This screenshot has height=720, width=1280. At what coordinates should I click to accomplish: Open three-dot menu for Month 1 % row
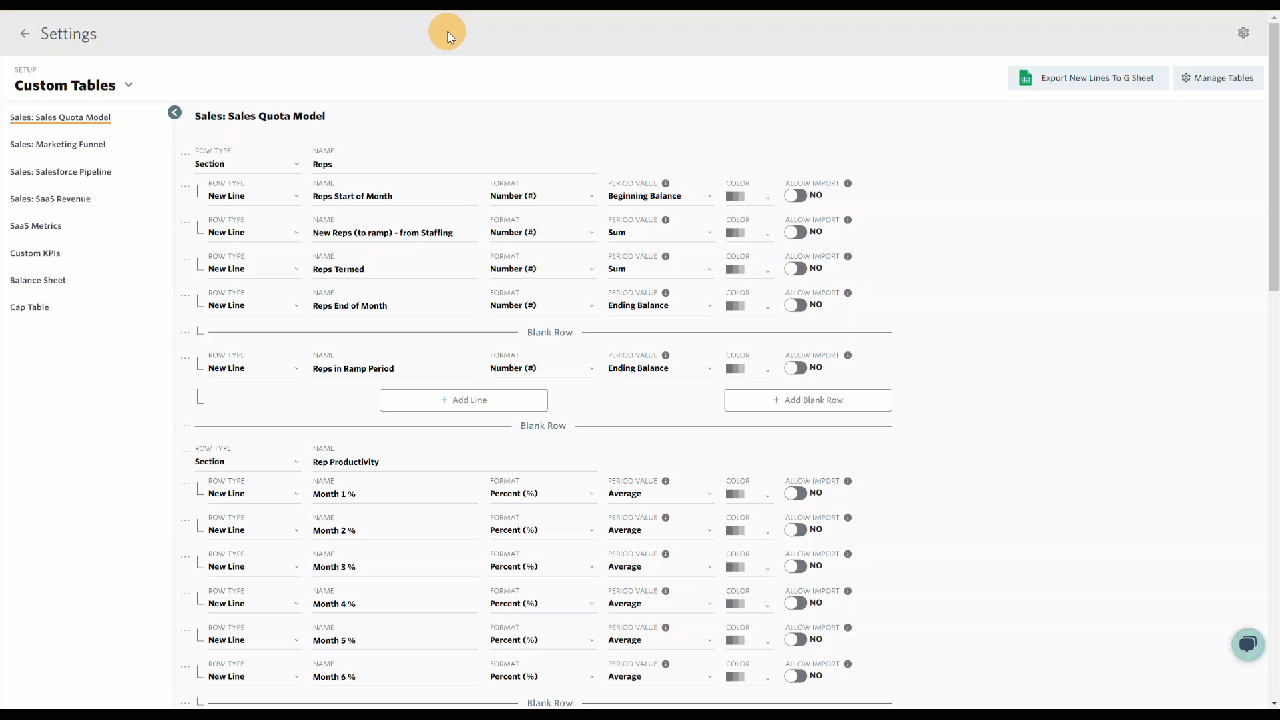point(185,484)
